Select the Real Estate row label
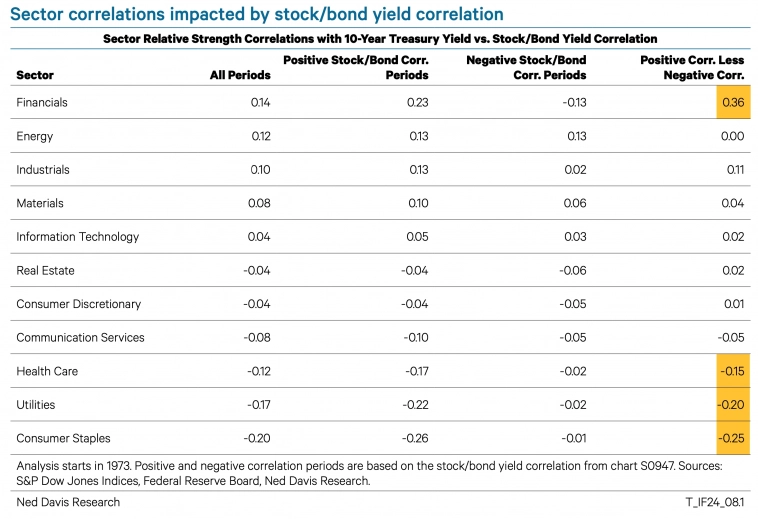 [45, 270]
